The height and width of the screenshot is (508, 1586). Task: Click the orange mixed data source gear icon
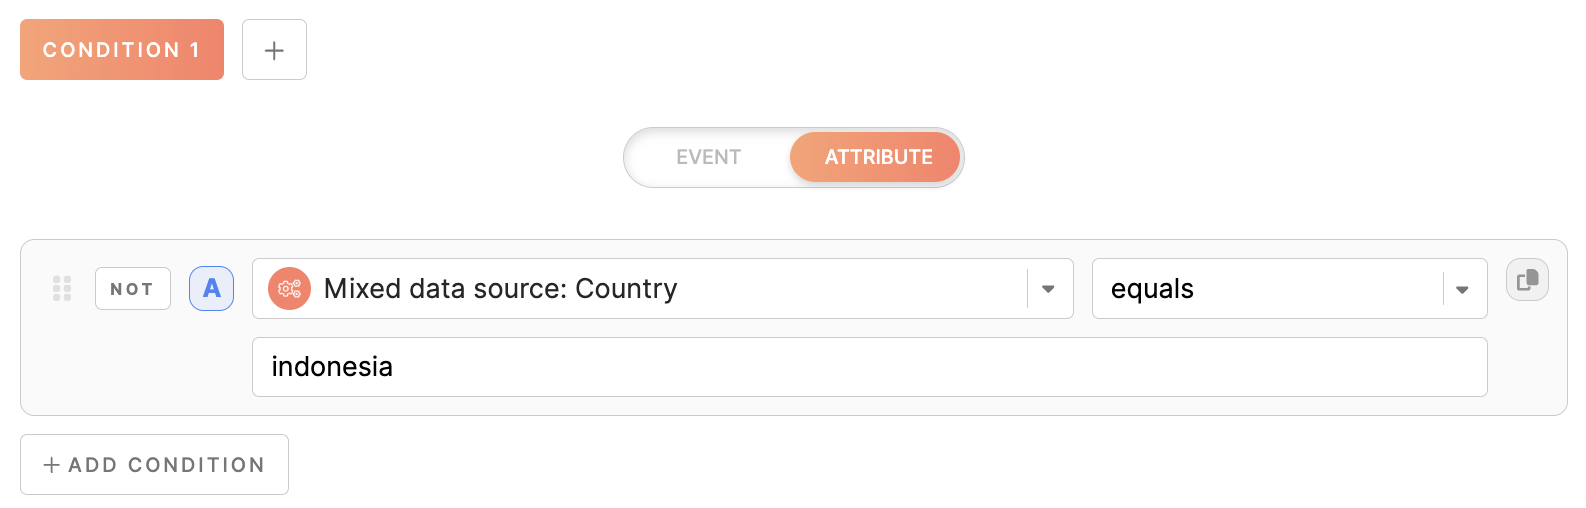tap(289, 289)
